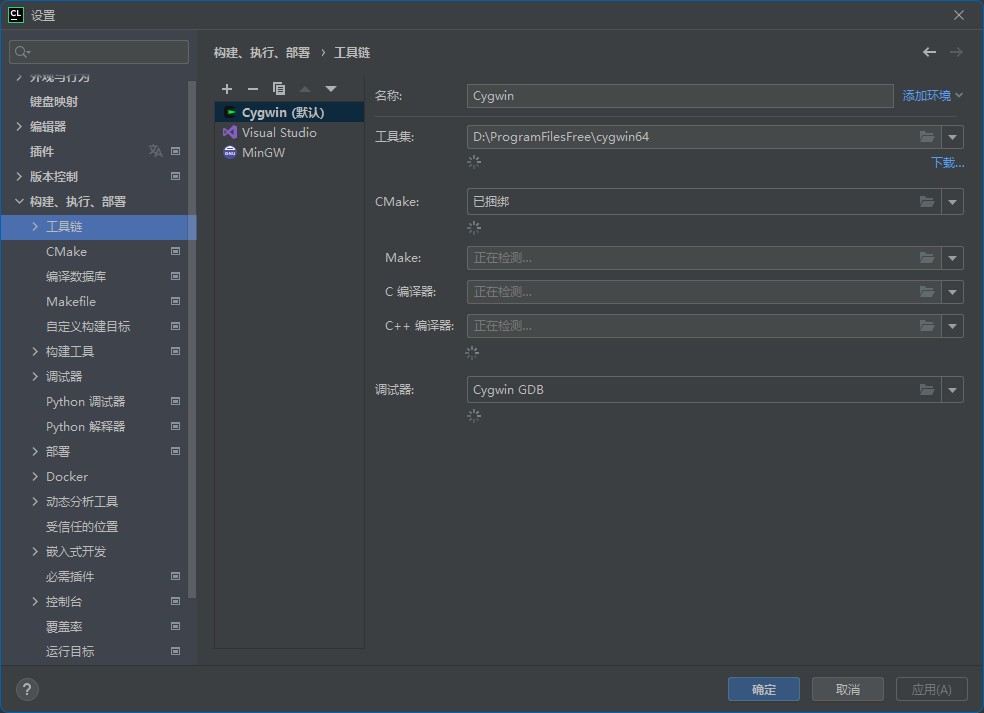Click project-level icon beside 覆盖率
The image size is (984, 713).
tap(176, 626)
